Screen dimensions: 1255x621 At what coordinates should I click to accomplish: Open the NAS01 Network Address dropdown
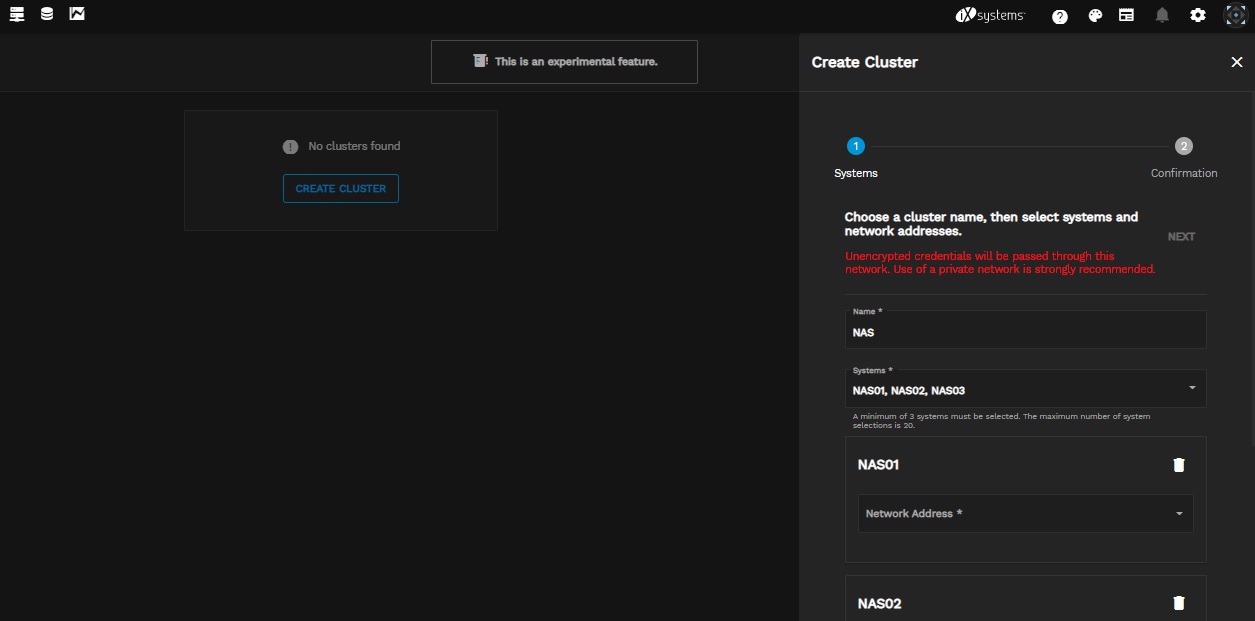pos(1026,513)
